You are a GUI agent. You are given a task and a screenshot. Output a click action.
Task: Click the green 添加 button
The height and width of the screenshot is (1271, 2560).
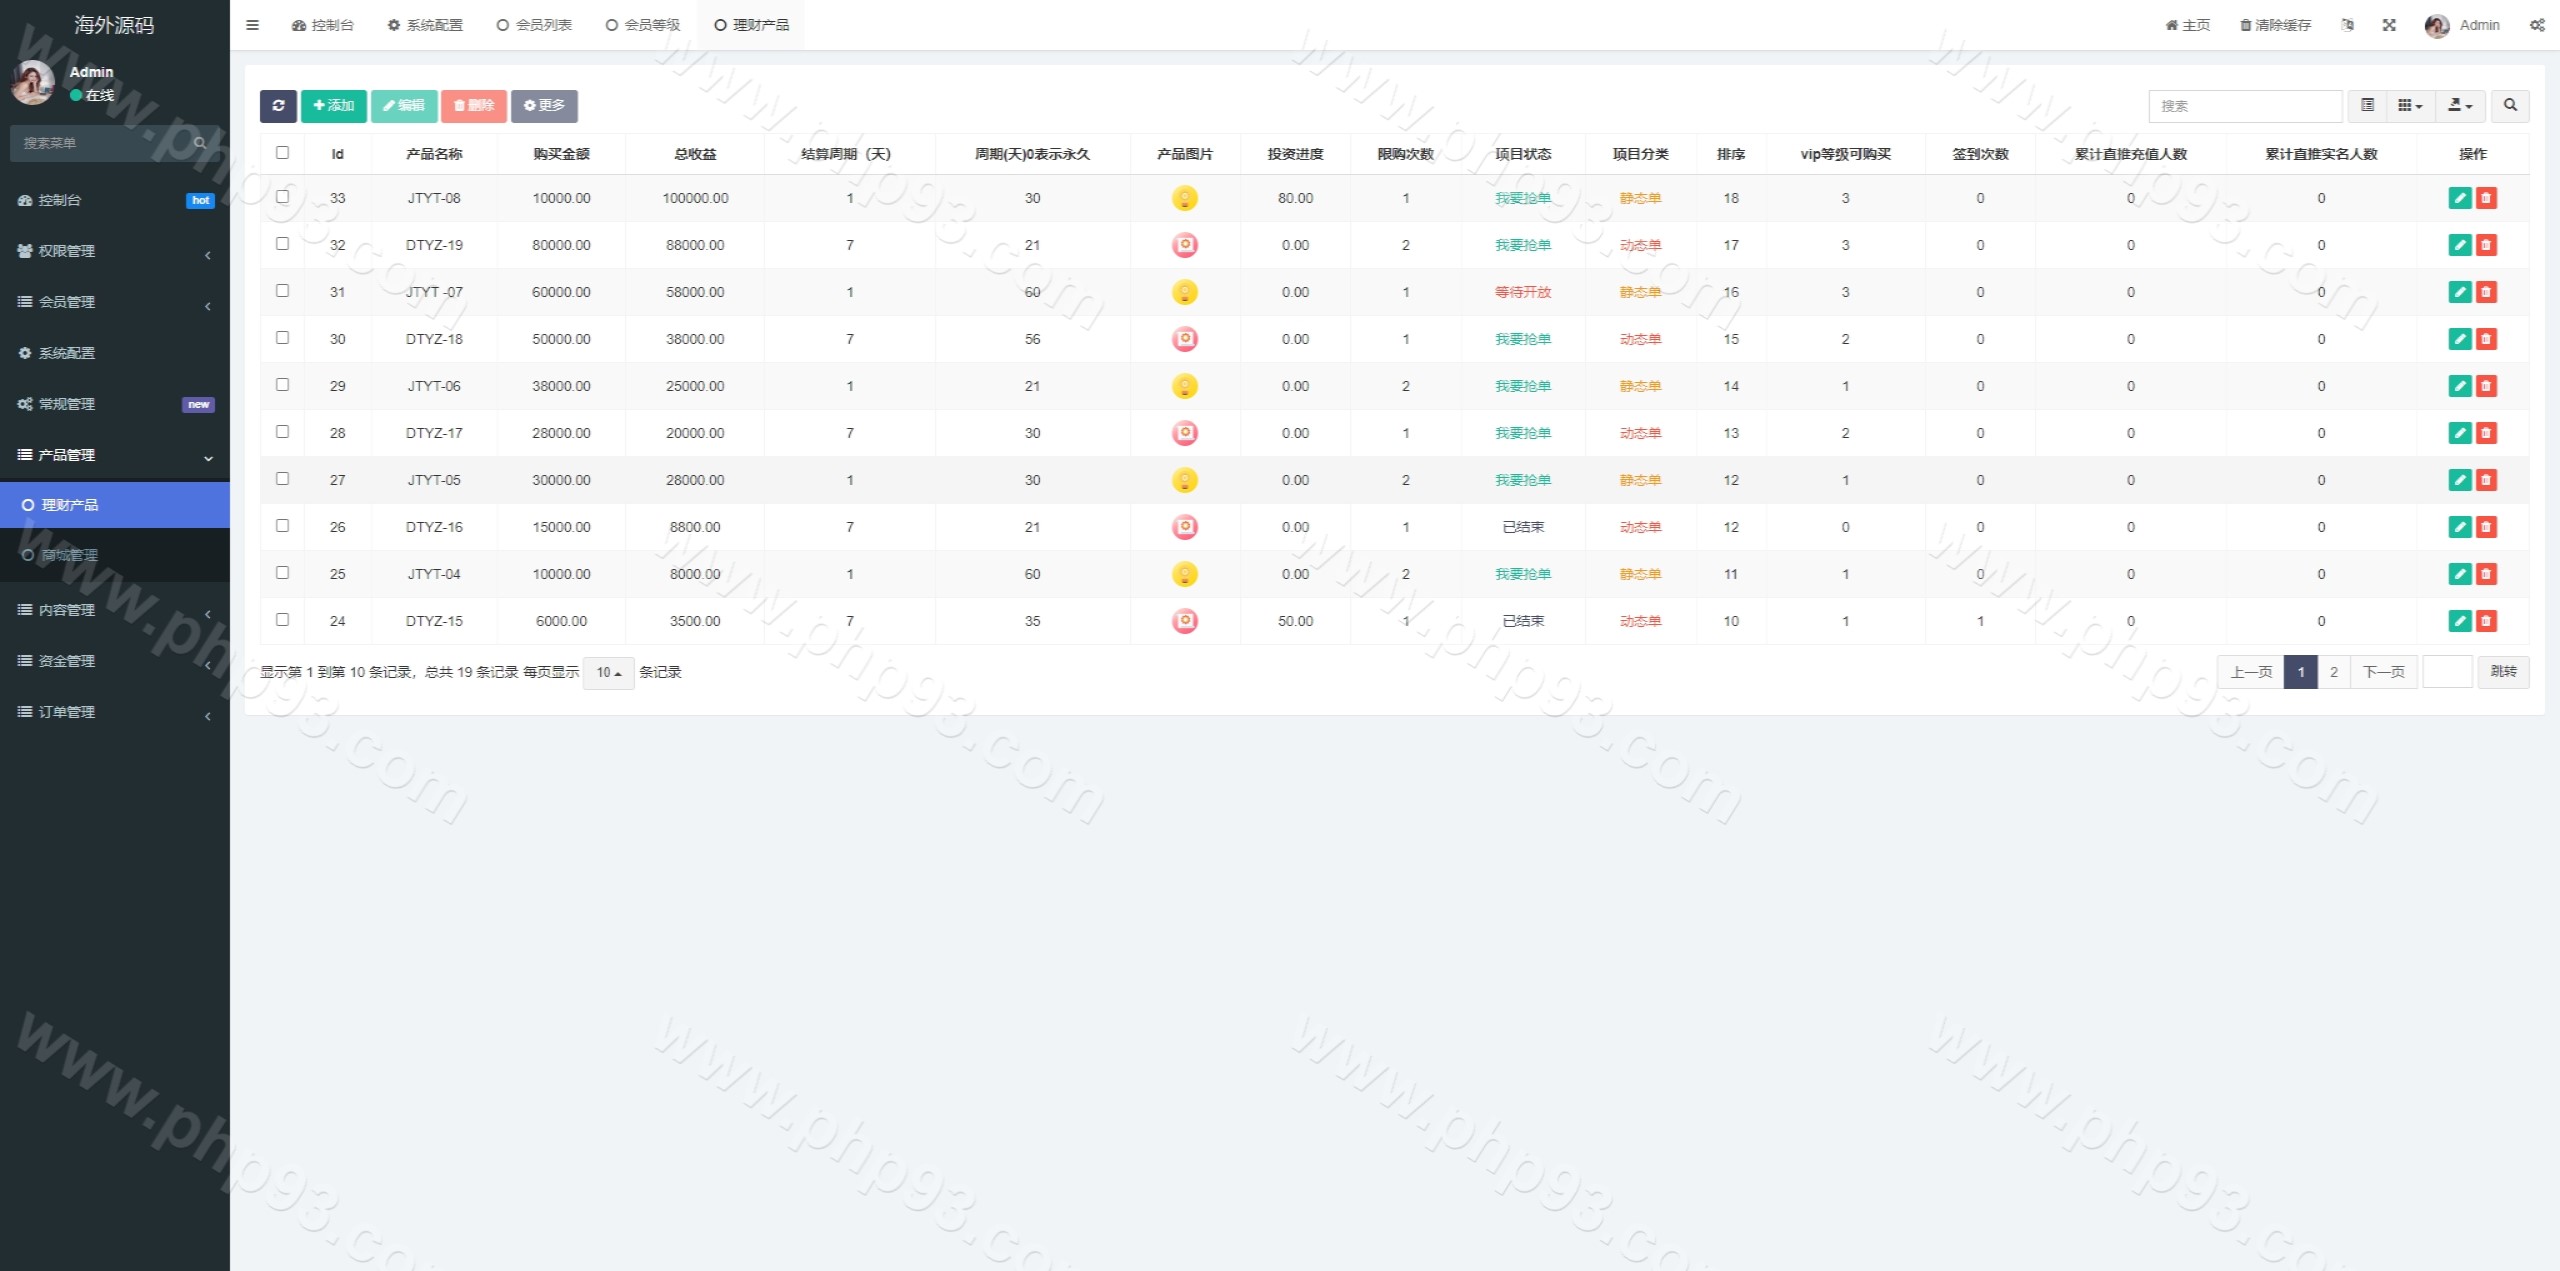click(x=334, y=106)
